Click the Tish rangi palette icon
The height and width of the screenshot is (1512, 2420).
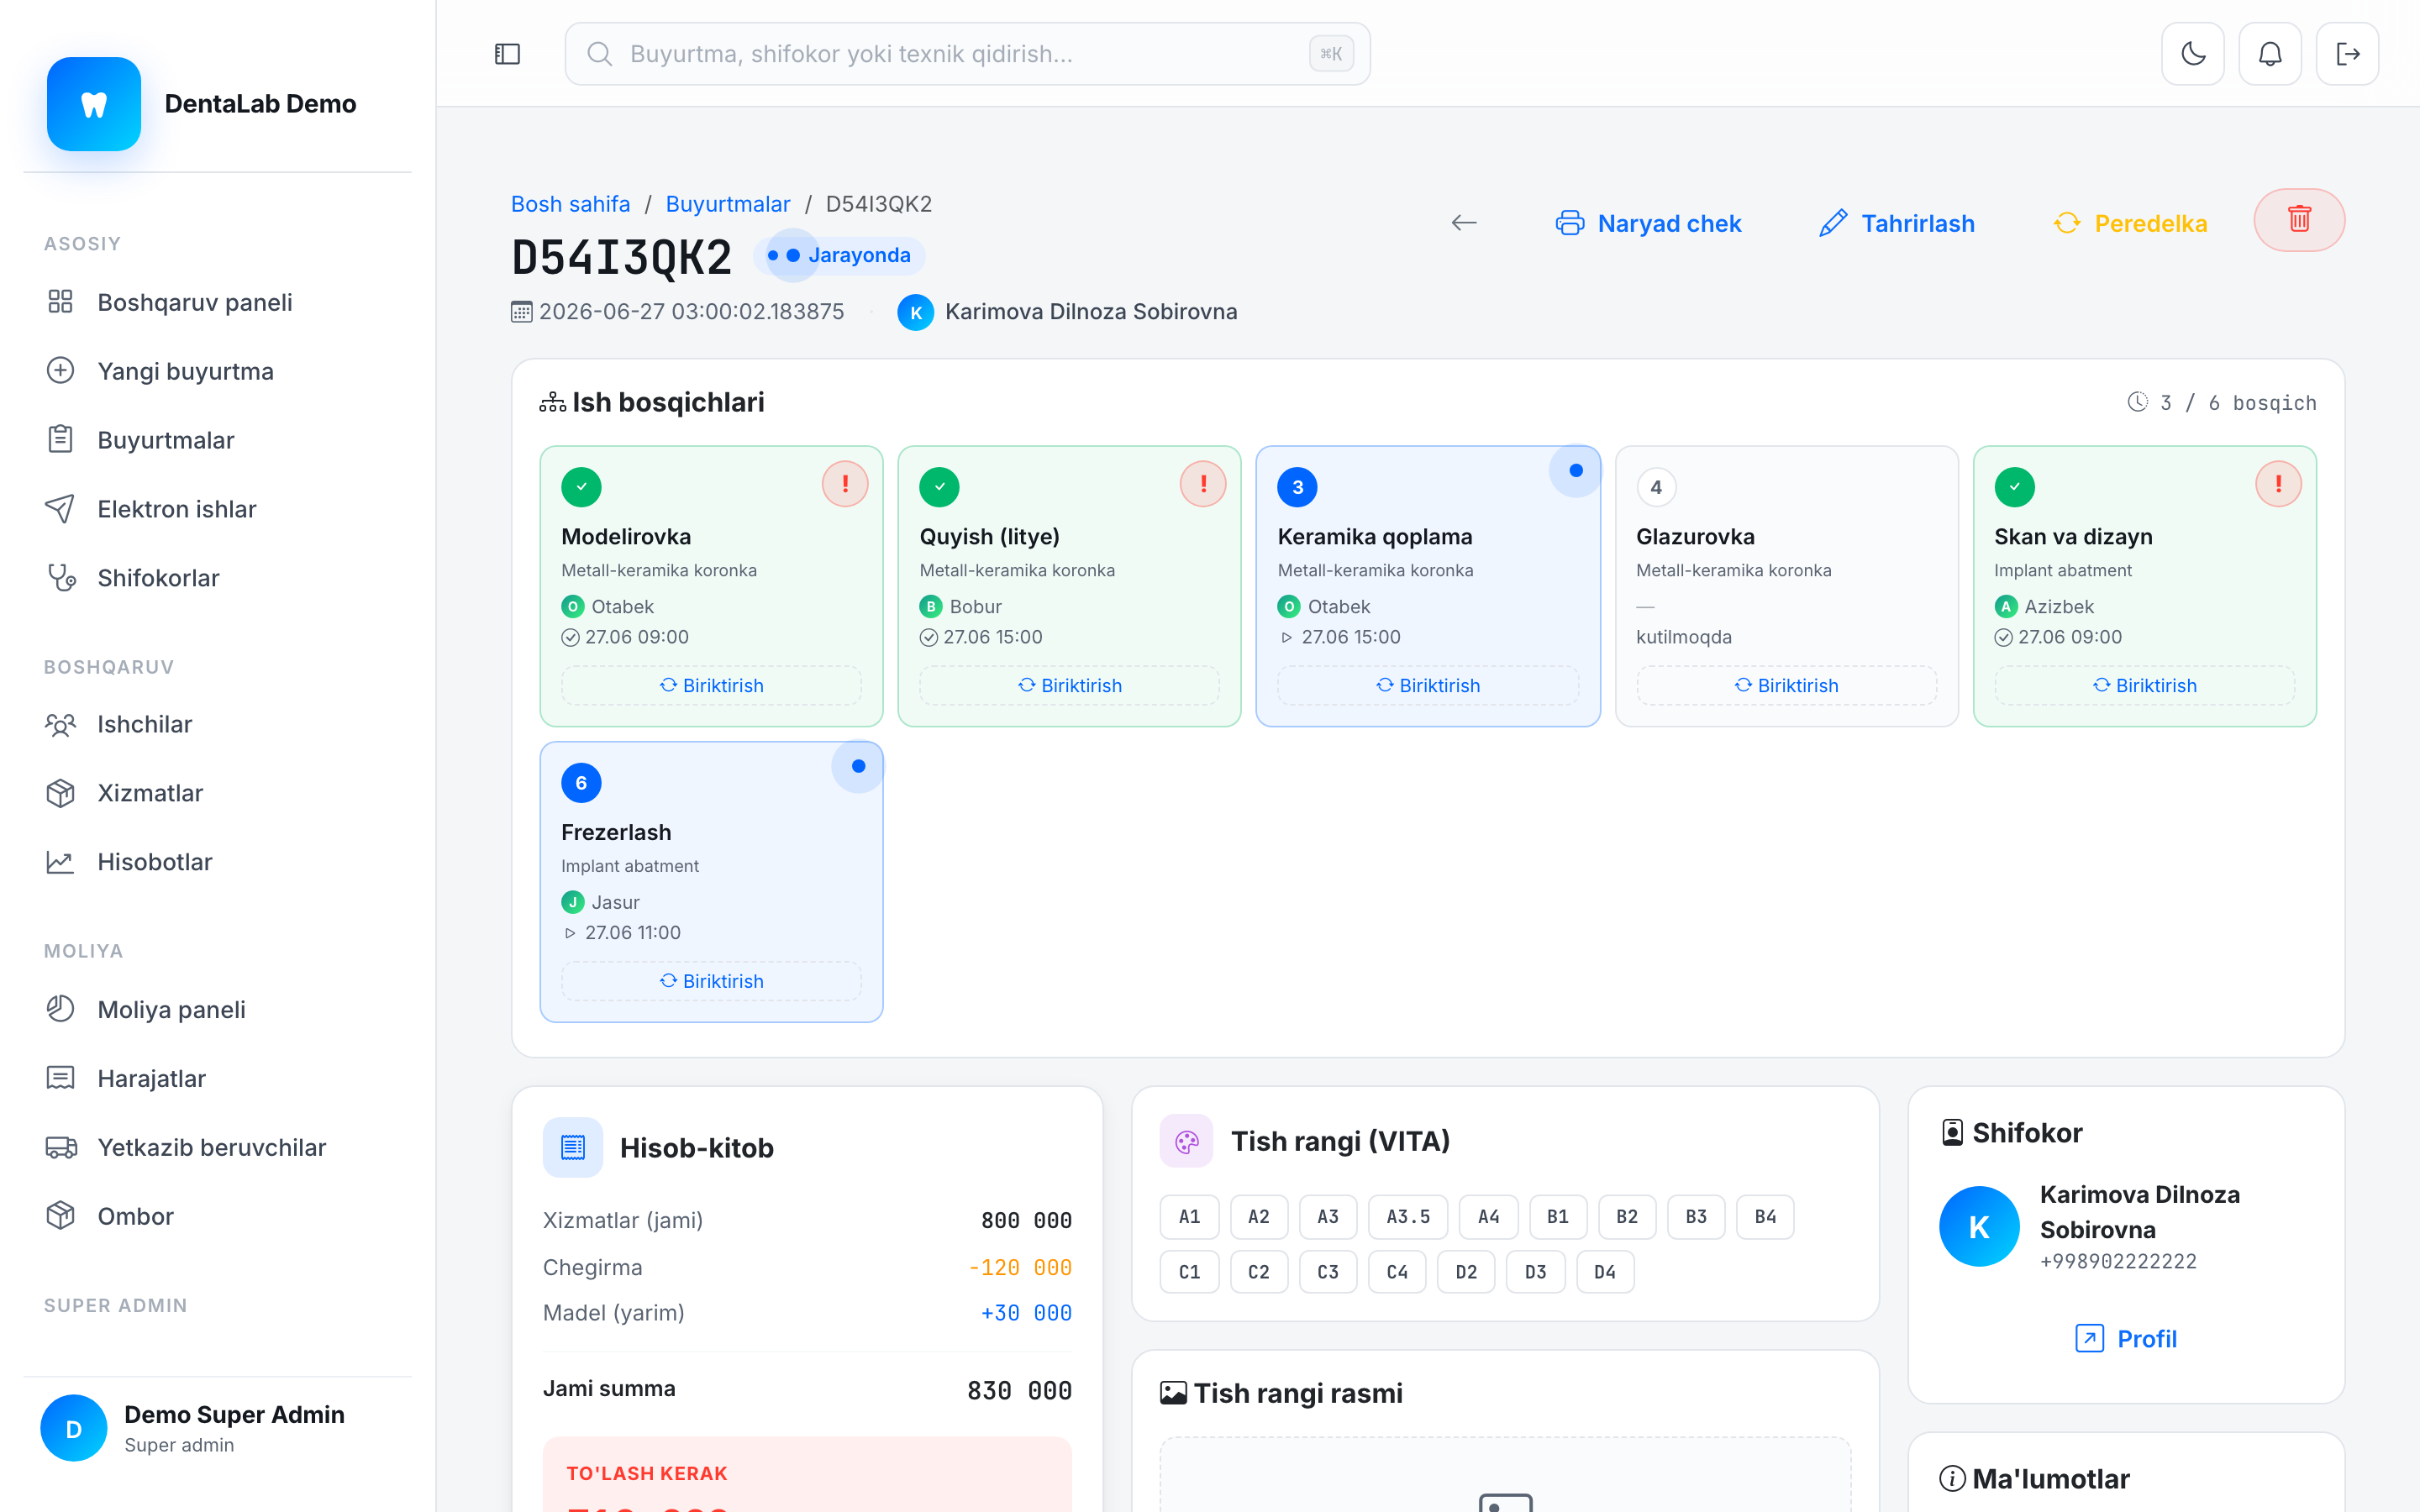pos(1187,1141)
